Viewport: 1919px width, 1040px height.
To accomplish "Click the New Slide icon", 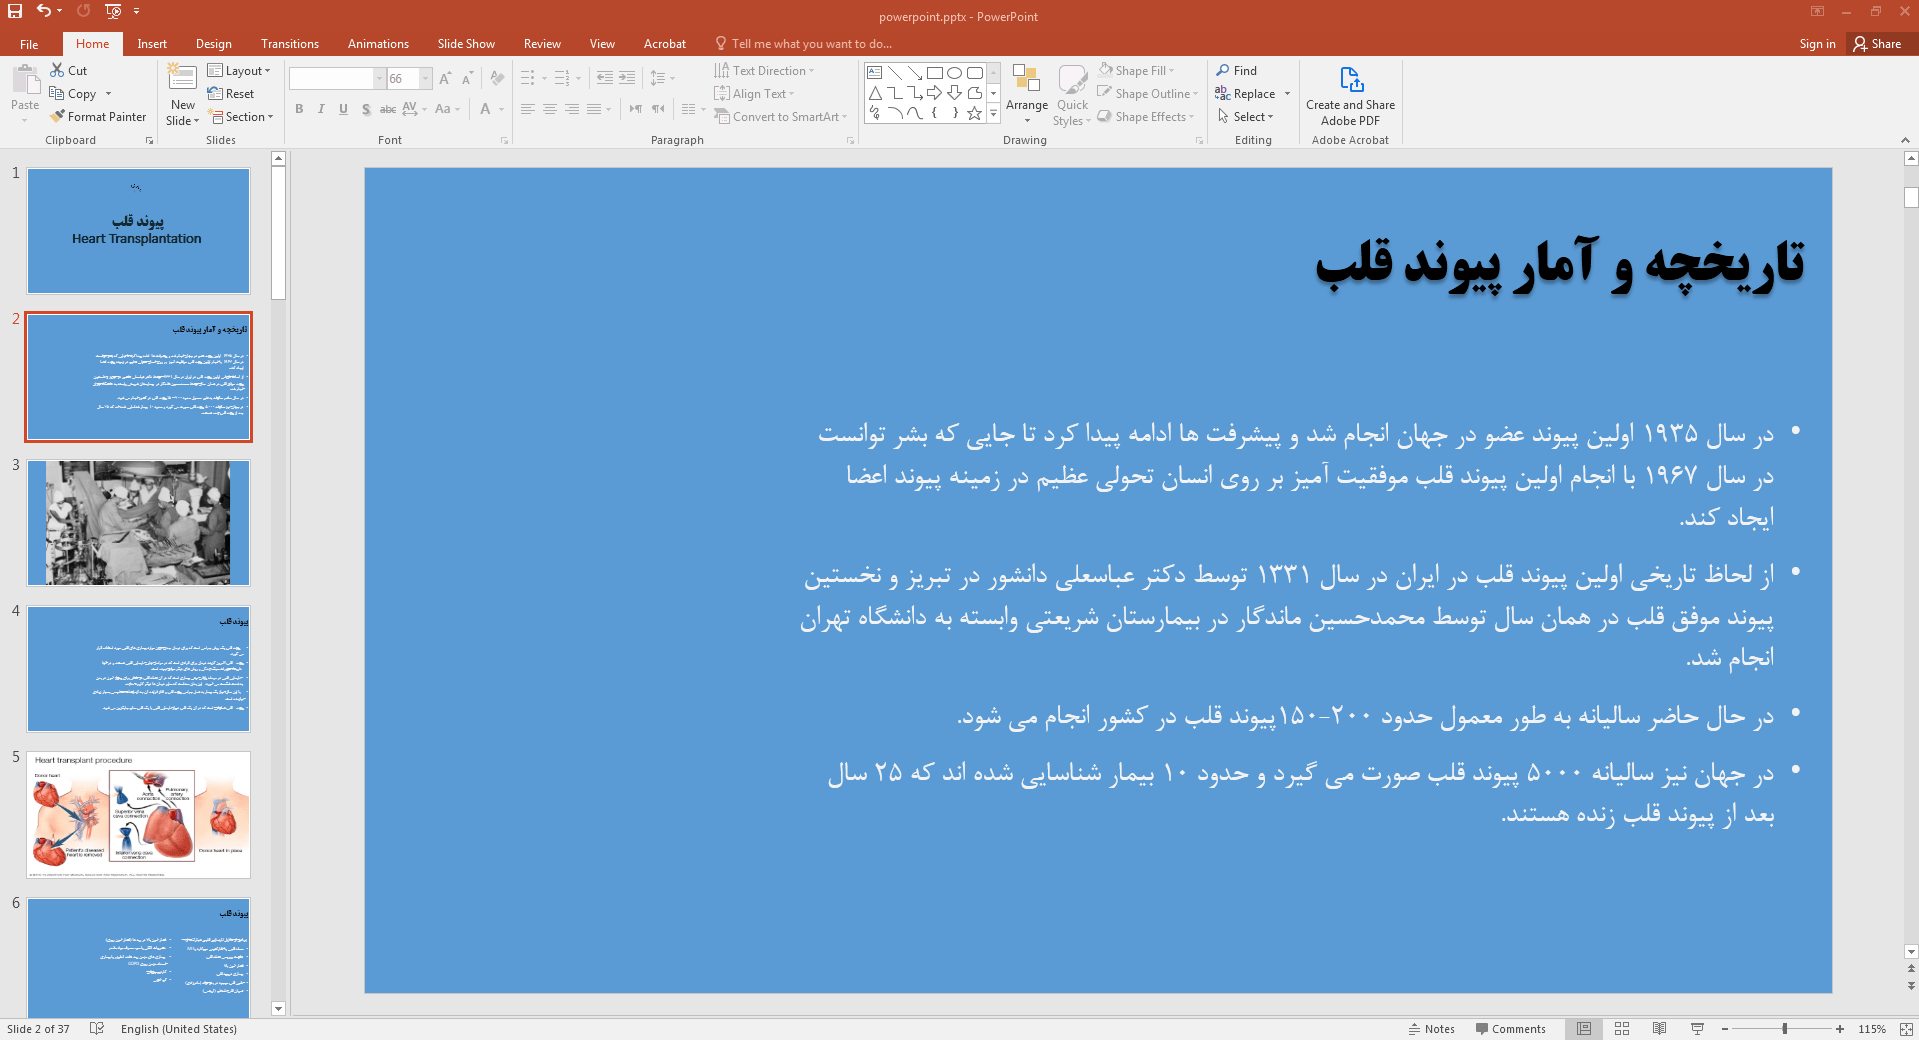I will tap(182, 78).
